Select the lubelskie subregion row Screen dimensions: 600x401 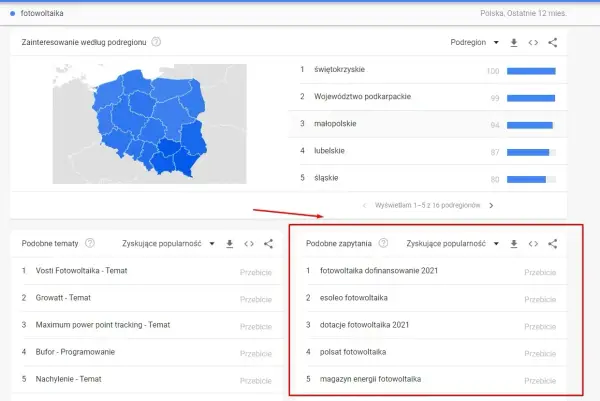click(x=427, y=151)
